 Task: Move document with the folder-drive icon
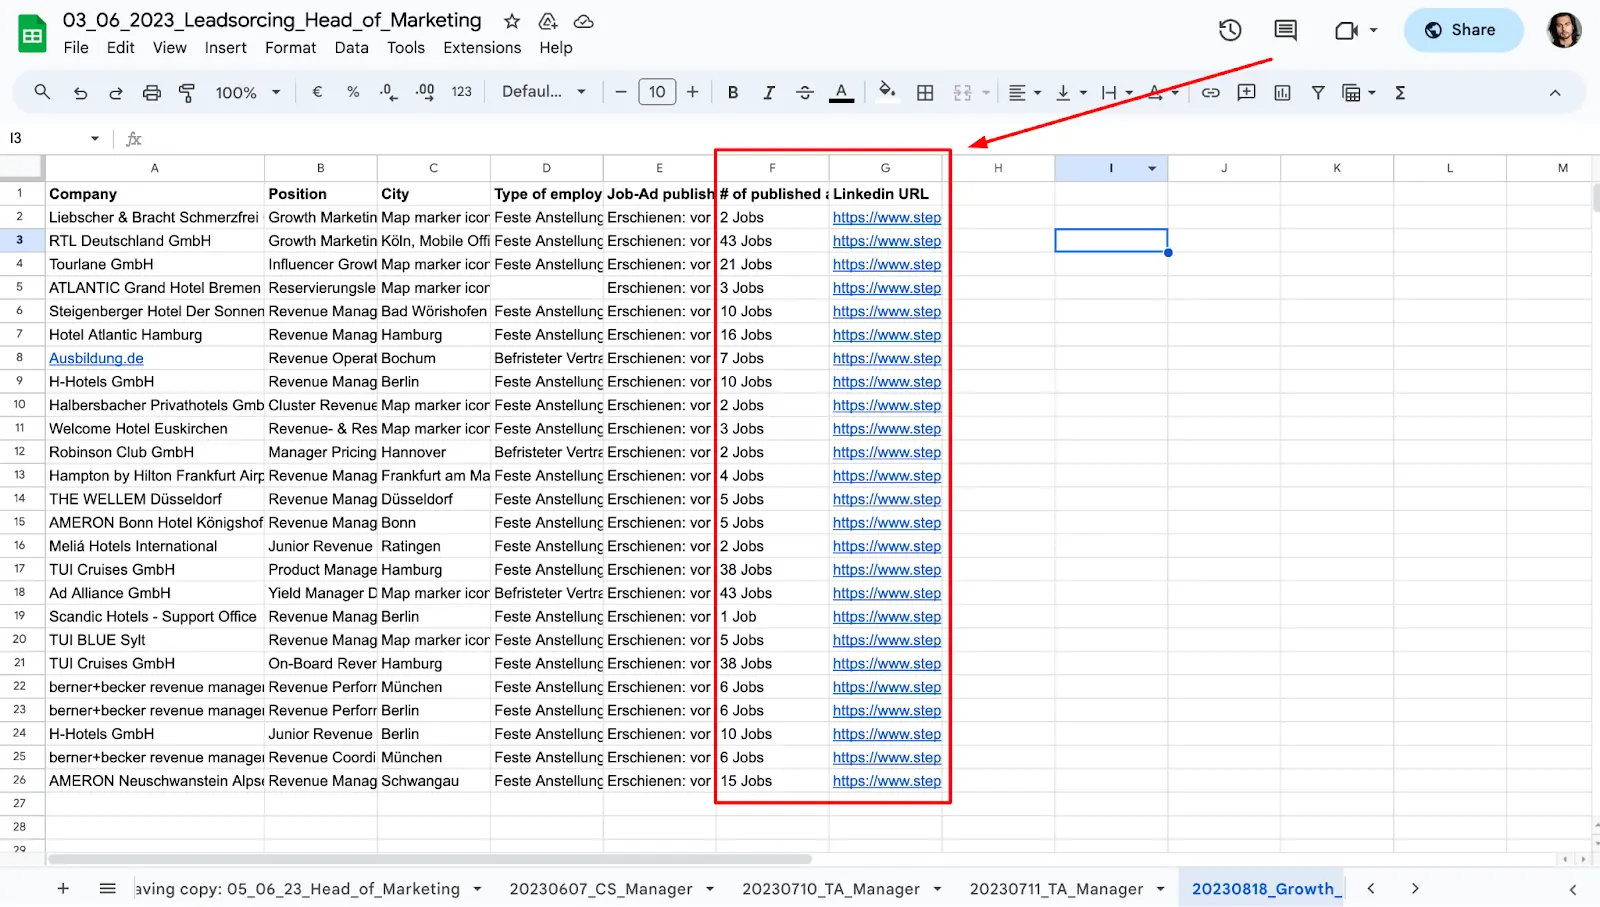point(548,21)
